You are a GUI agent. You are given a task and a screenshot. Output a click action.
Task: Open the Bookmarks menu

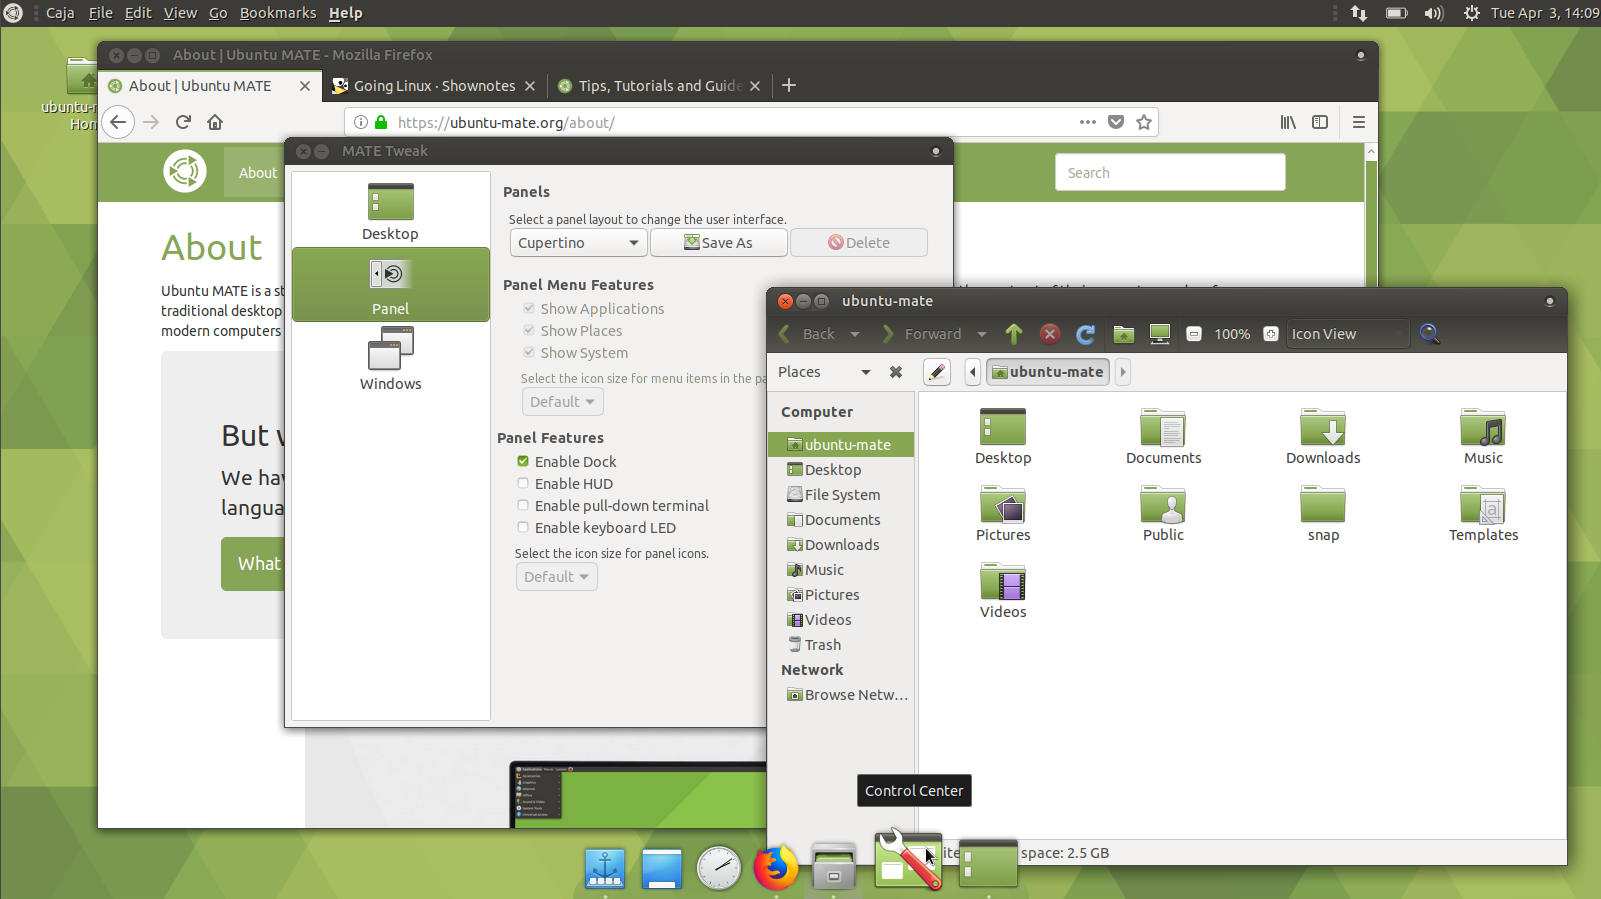[278, 13]
